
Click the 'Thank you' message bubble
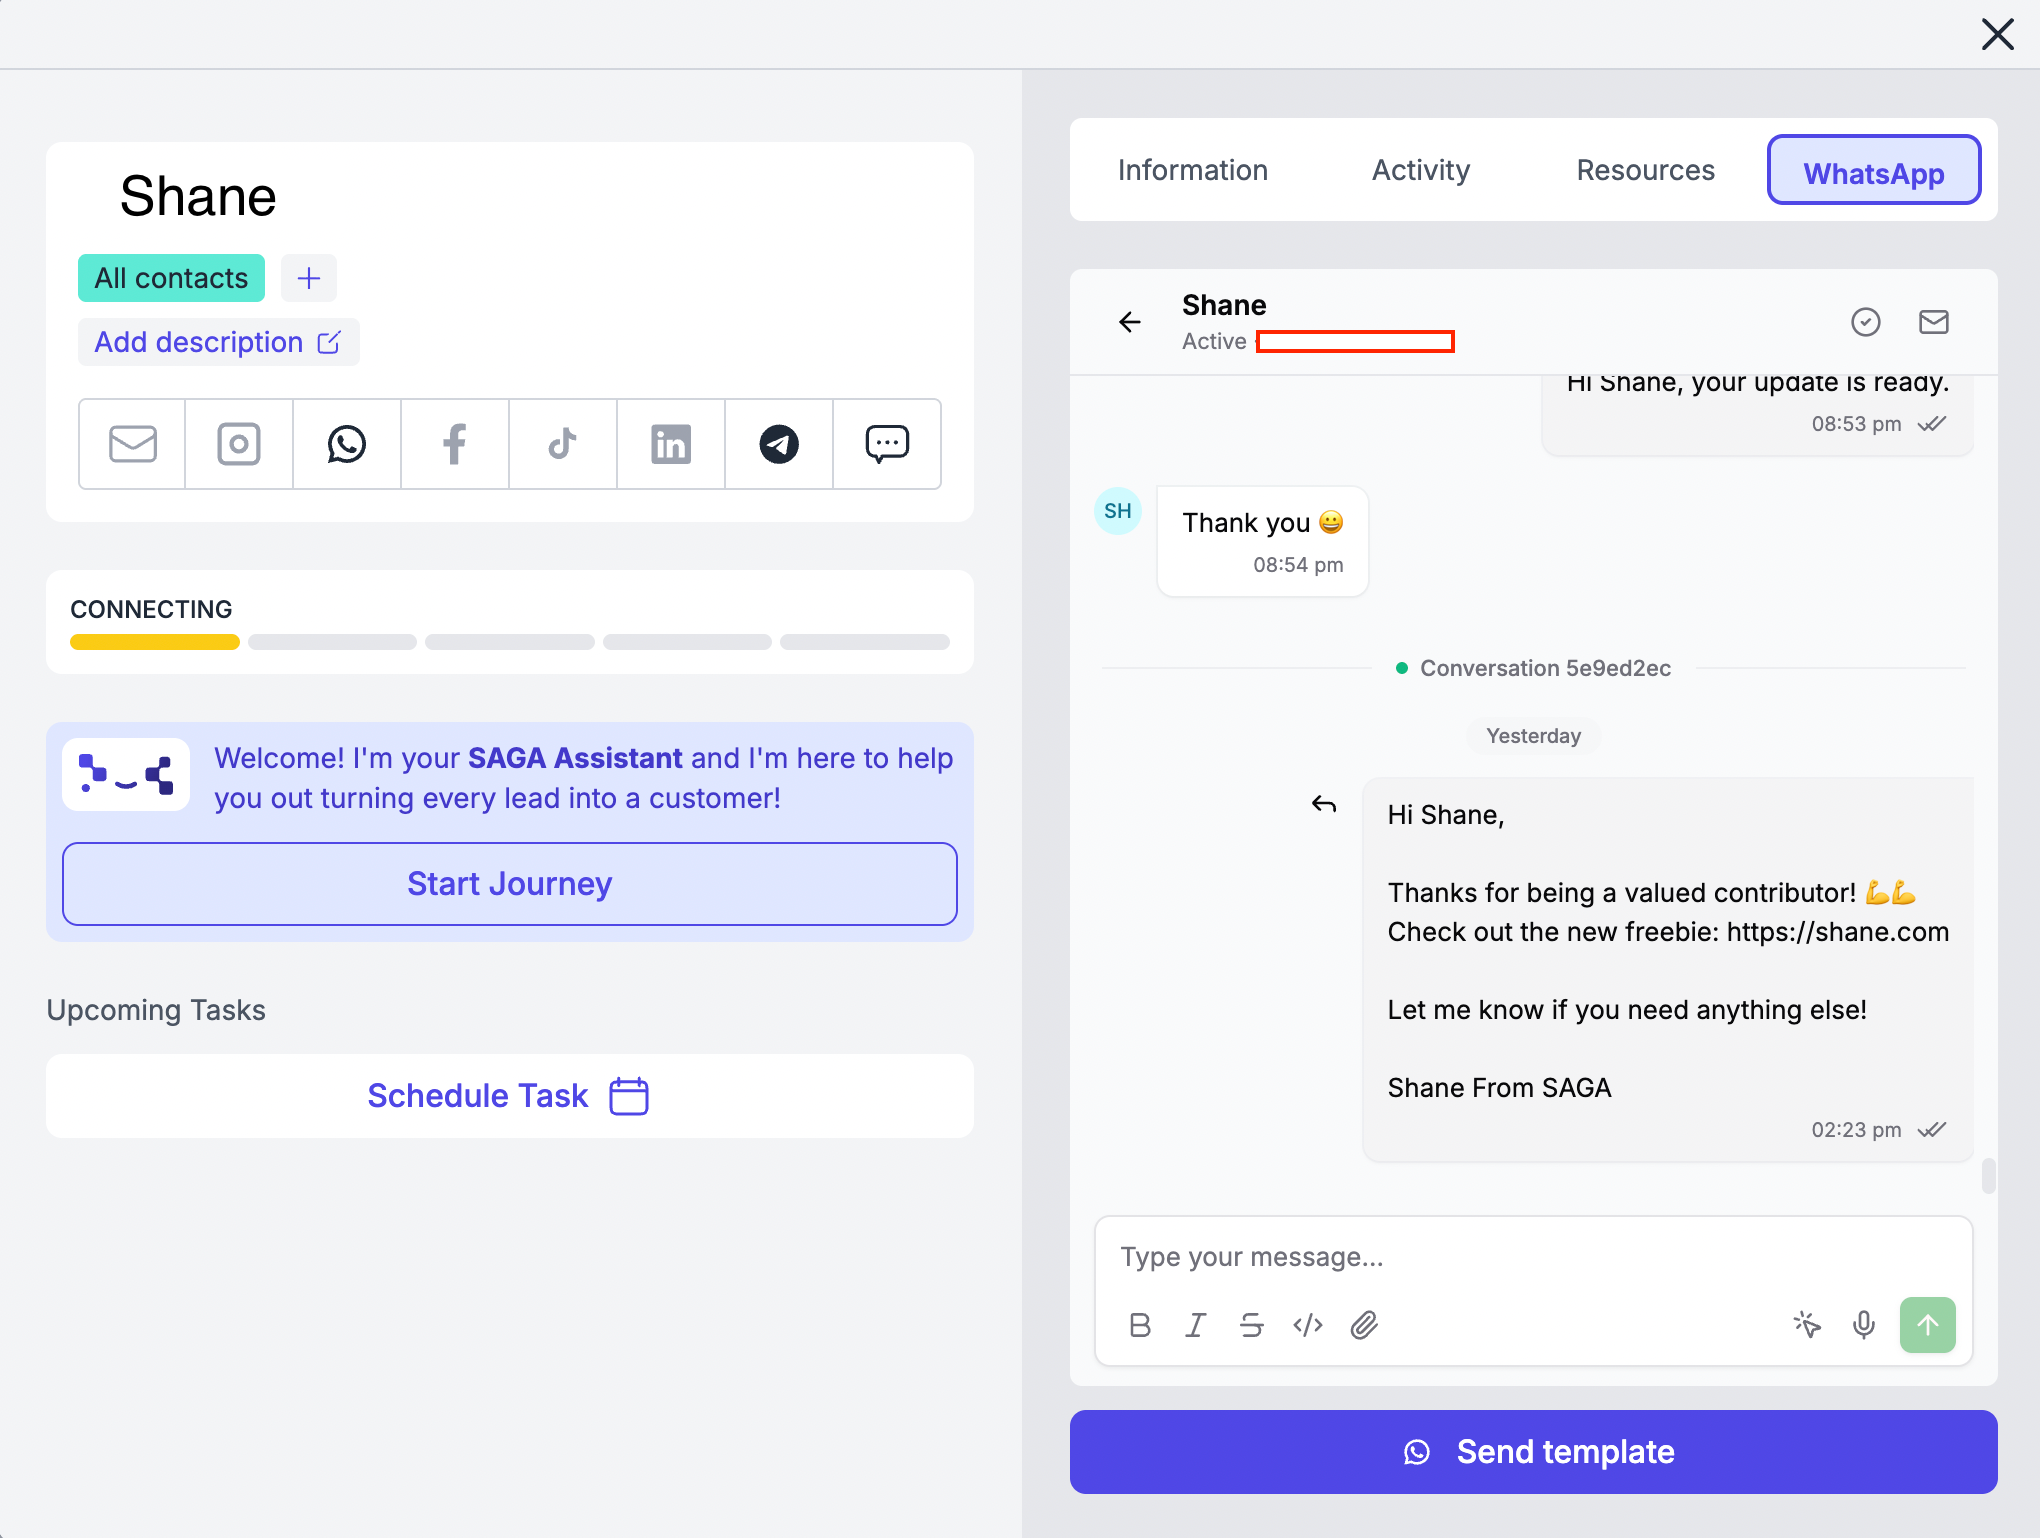(1263, 541)
